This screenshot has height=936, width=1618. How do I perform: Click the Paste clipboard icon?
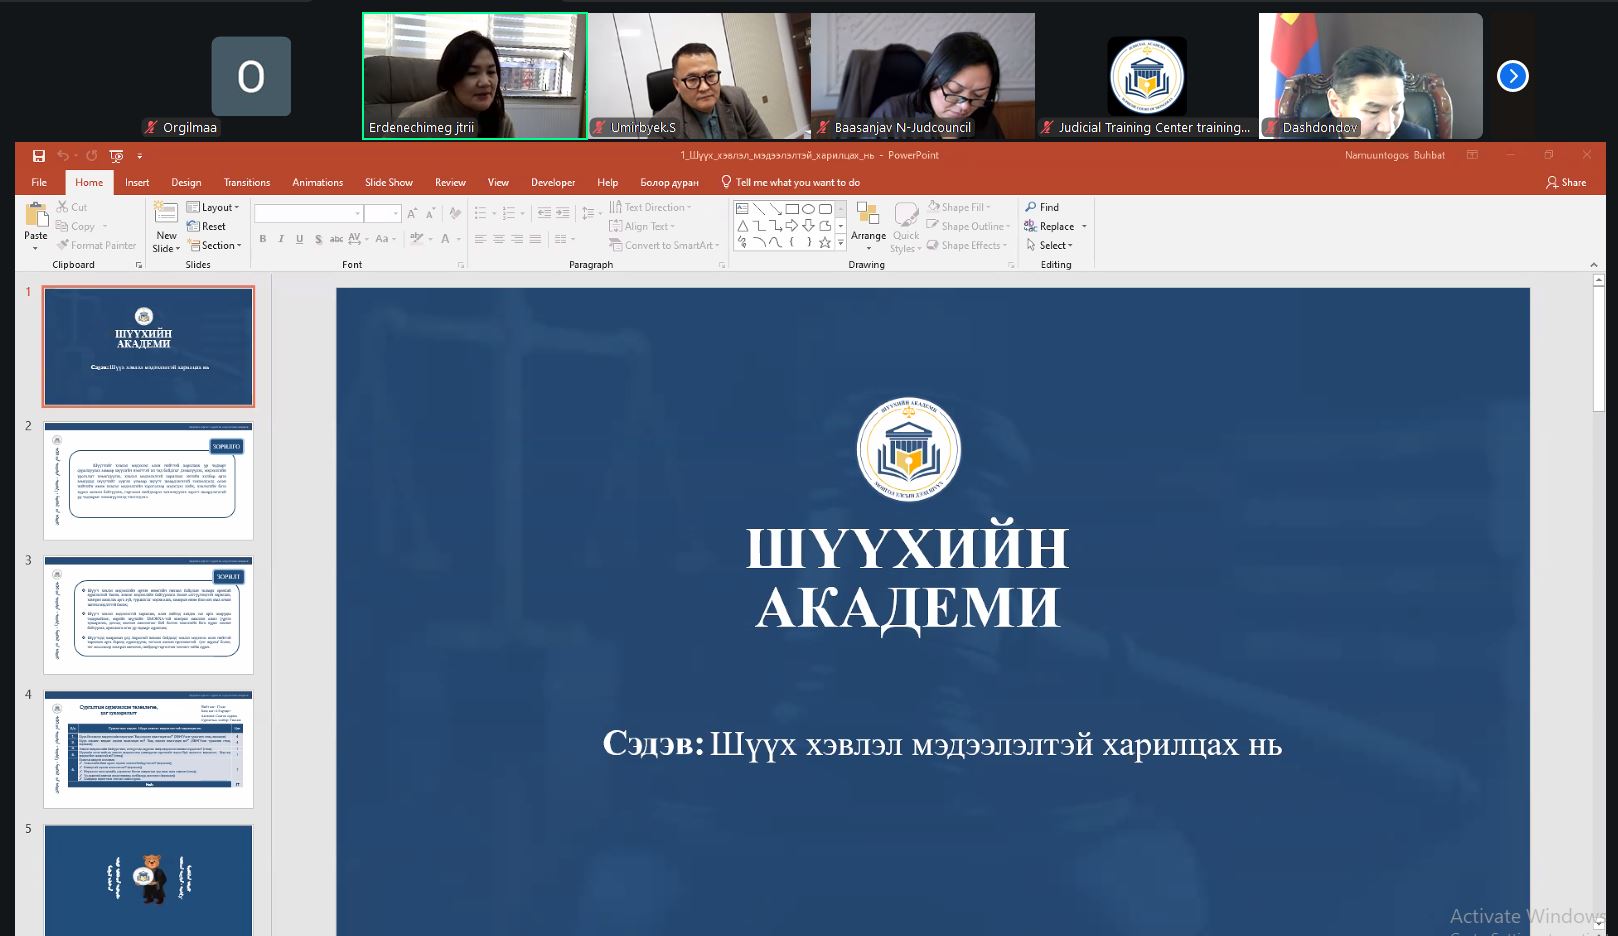pyautogui.click(x=36, y=216)
